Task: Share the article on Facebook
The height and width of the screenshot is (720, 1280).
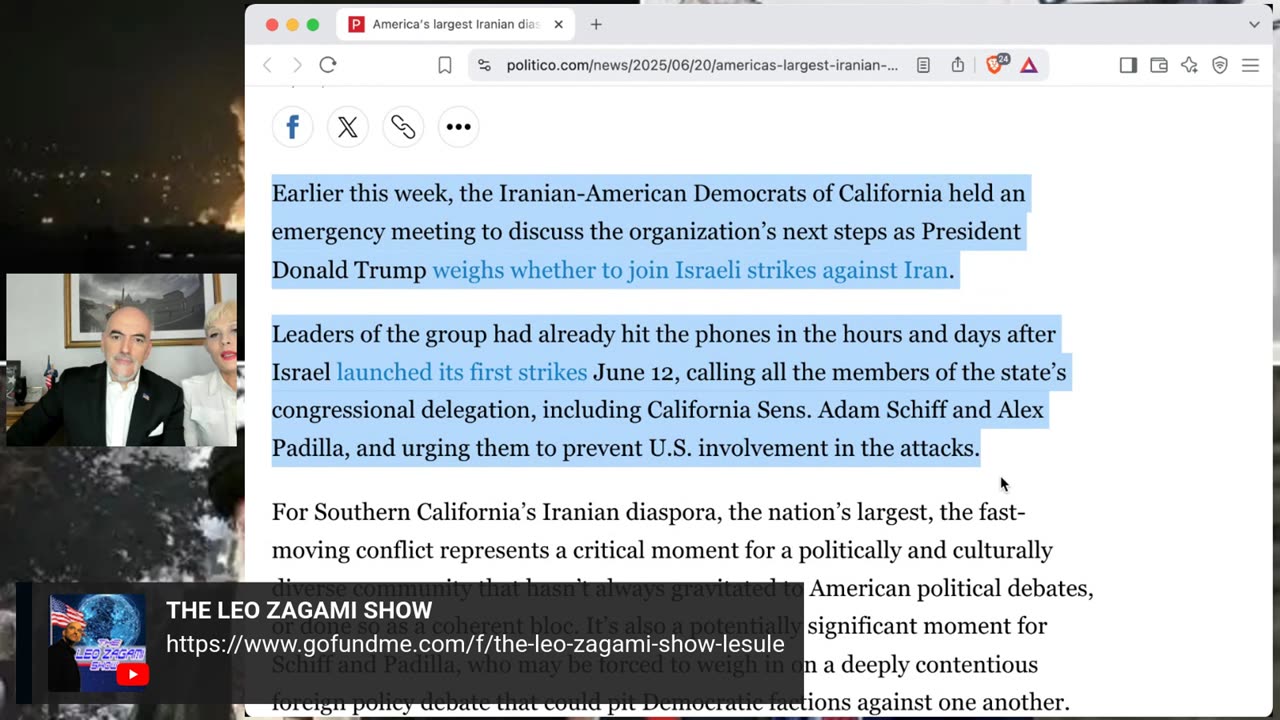Action: [x=292, y=127]
